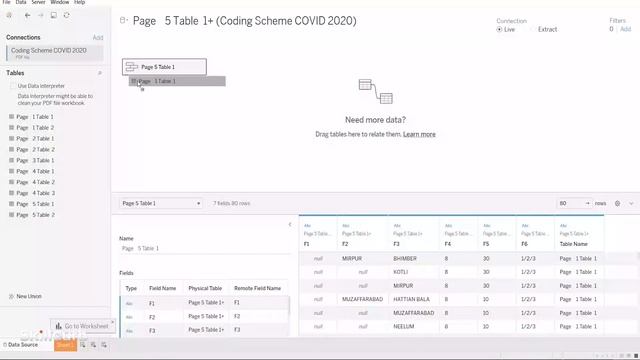Click the new story tab icon
This screenshot has width=640, height=360.
[104, 345]
